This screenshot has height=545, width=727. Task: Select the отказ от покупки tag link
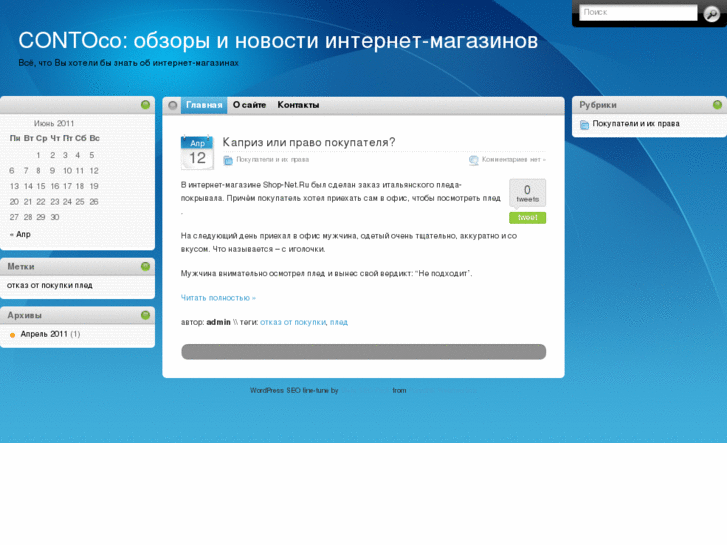click(x=293, y=322)
